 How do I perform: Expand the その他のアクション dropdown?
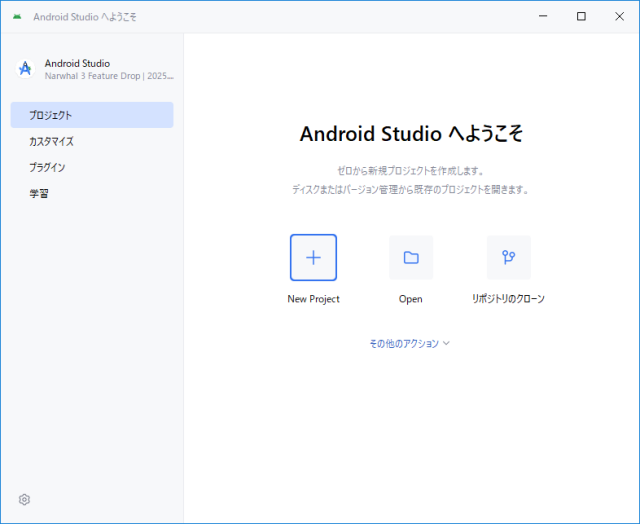[x=409, y=344]
